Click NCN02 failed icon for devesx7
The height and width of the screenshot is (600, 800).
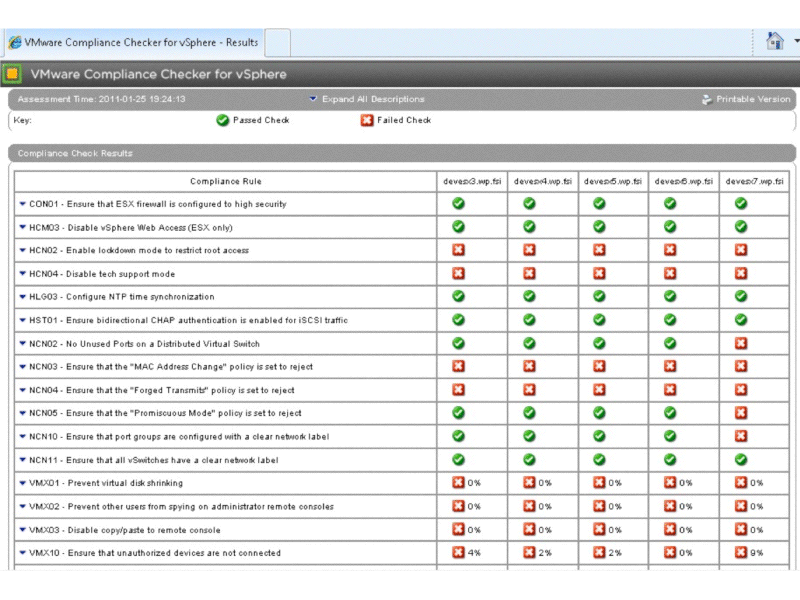tap(741, 343)
